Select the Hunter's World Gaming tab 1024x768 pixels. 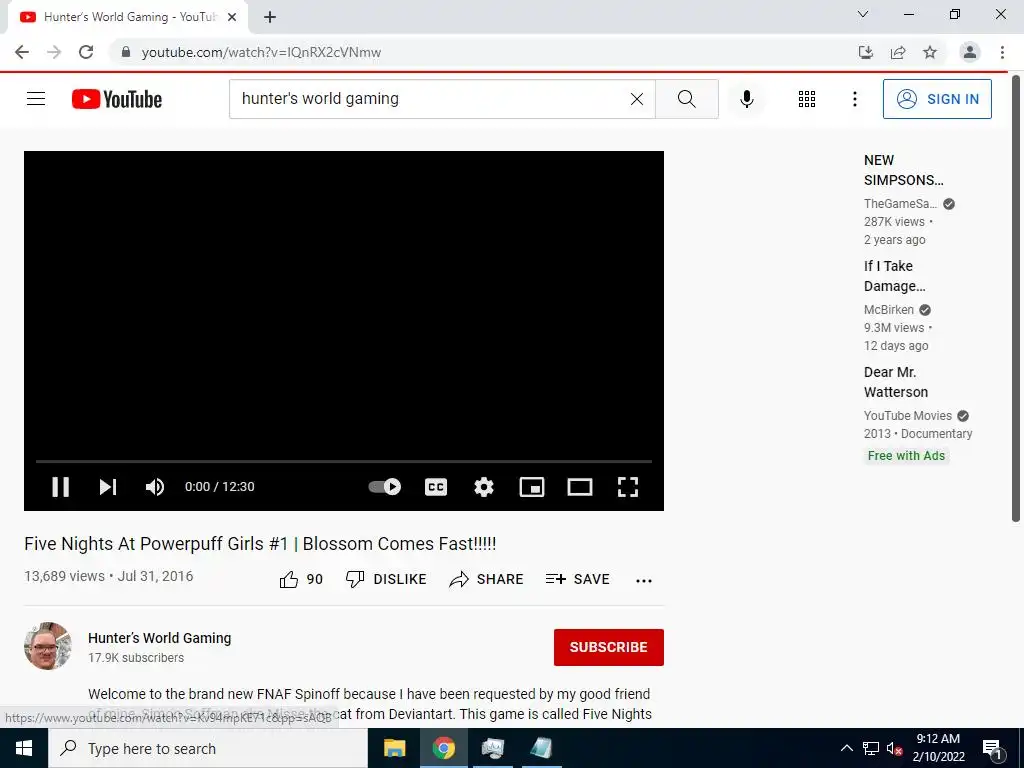[128, 17]
